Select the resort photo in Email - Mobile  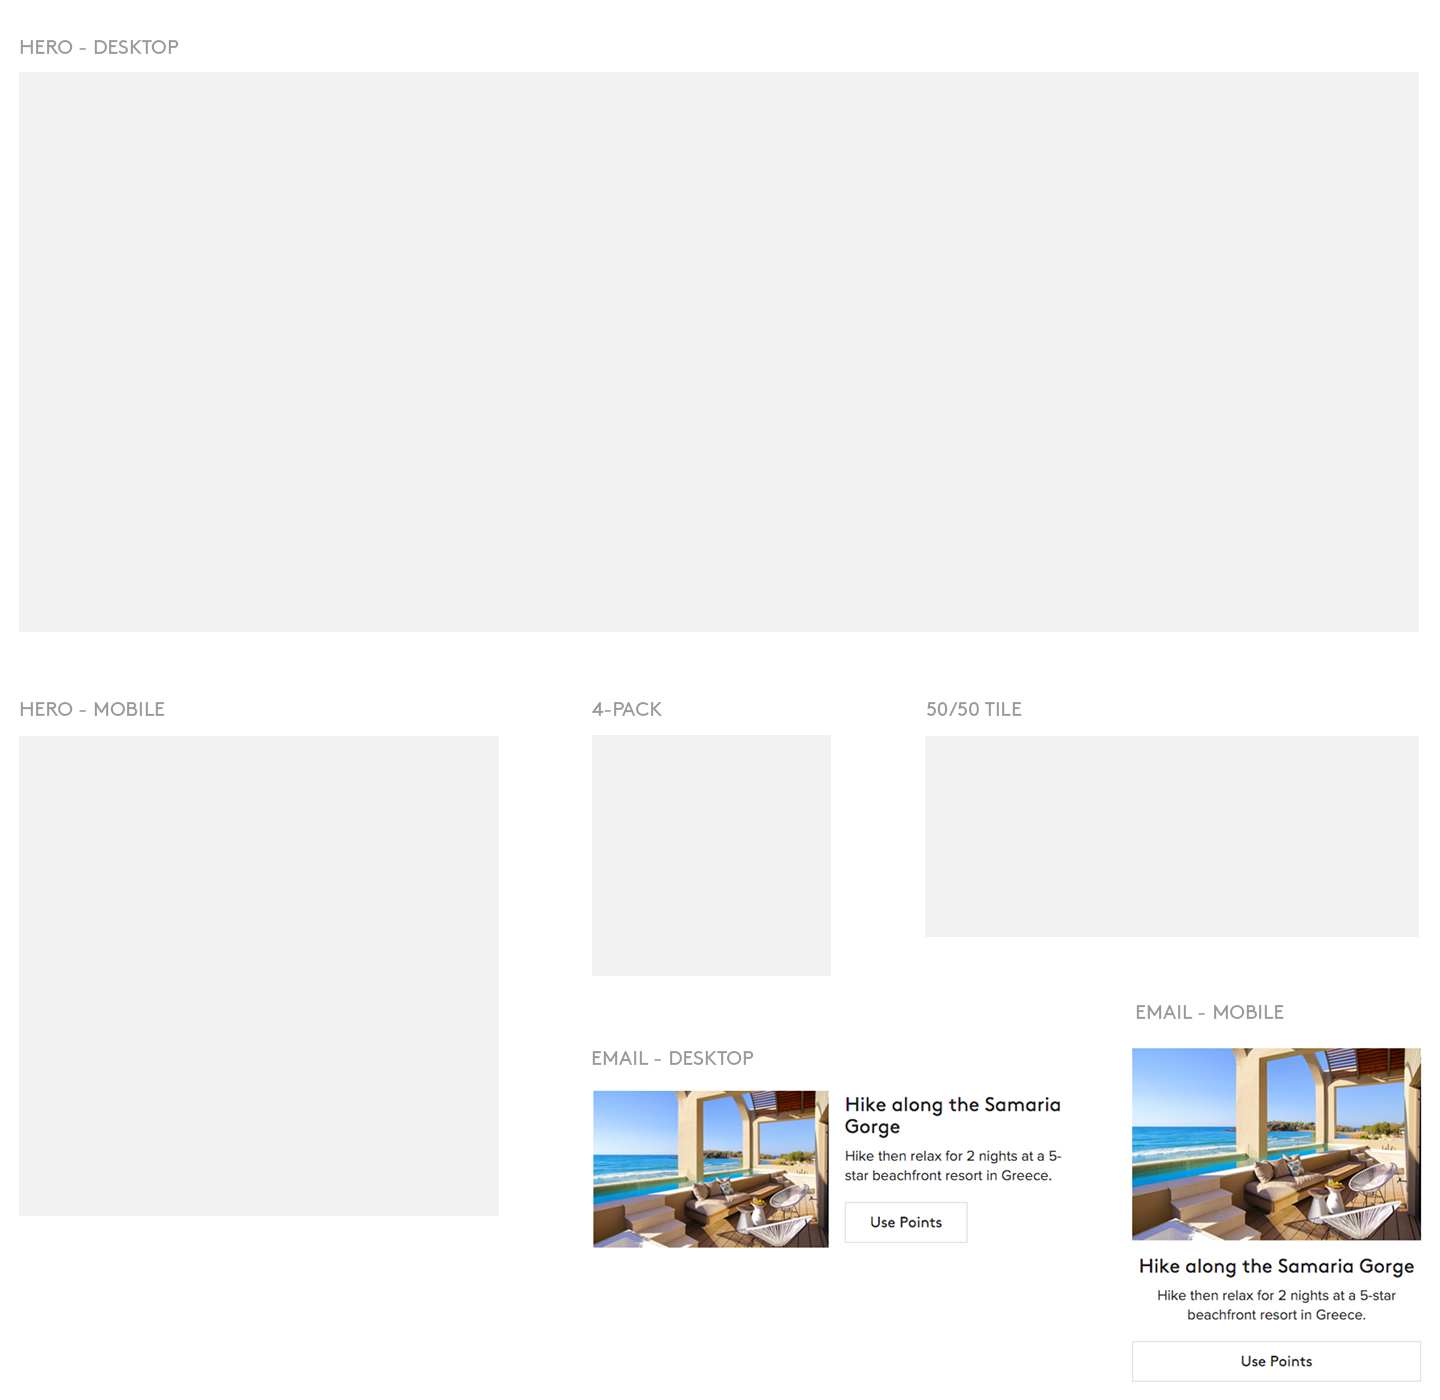point(1276,1143)
